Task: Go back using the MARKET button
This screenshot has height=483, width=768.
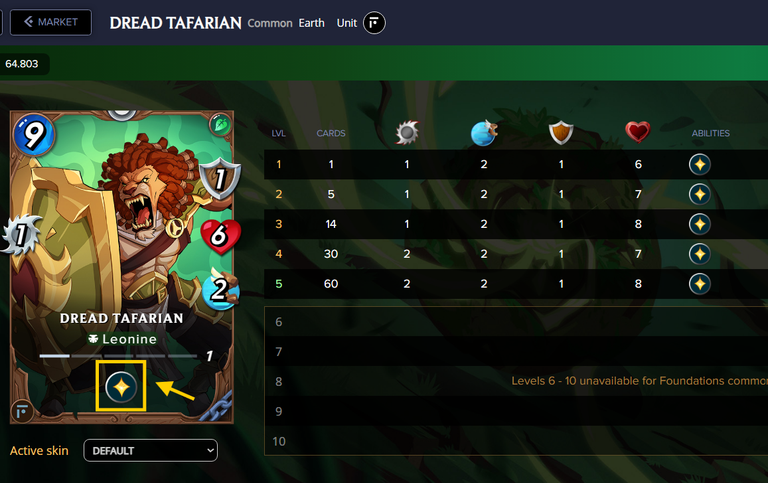Action: pos(51,22)
